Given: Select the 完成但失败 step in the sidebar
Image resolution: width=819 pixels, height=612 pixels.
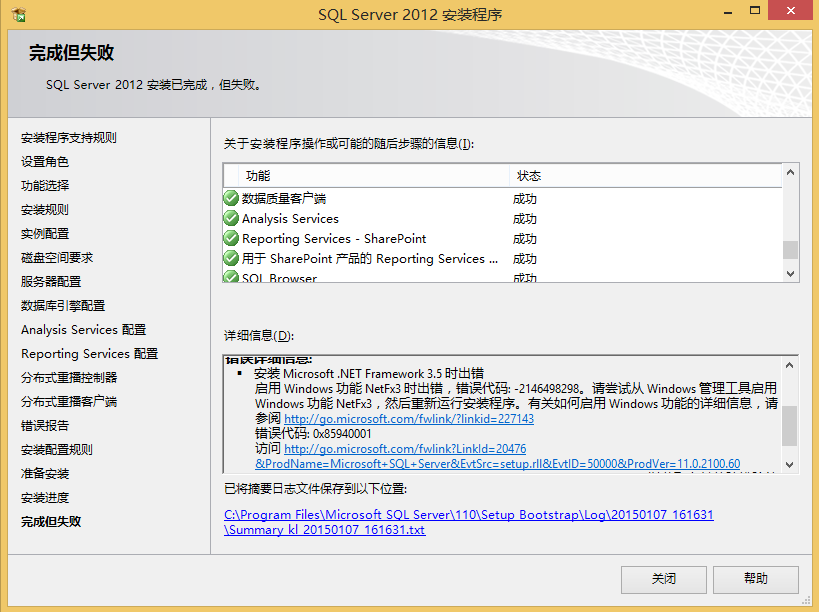Looking at the screenshot, I should click(x=51, y=522).
